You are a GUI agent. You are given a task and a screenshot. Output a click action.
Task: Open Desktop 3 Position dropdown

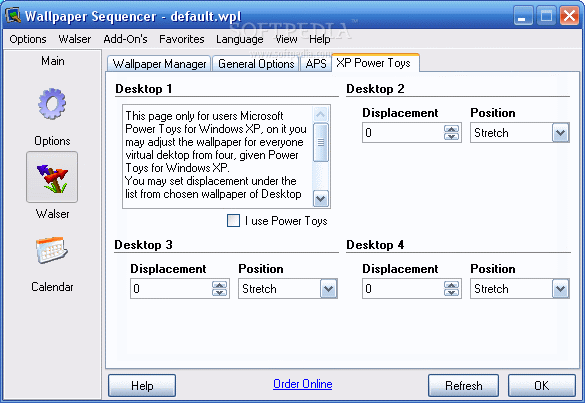point(328,289)
